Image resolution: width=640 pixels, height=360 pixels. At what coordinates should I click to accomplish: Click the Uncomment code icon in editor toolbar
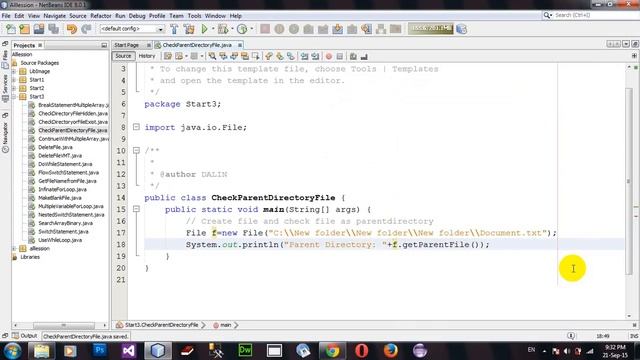pos(364,56)
